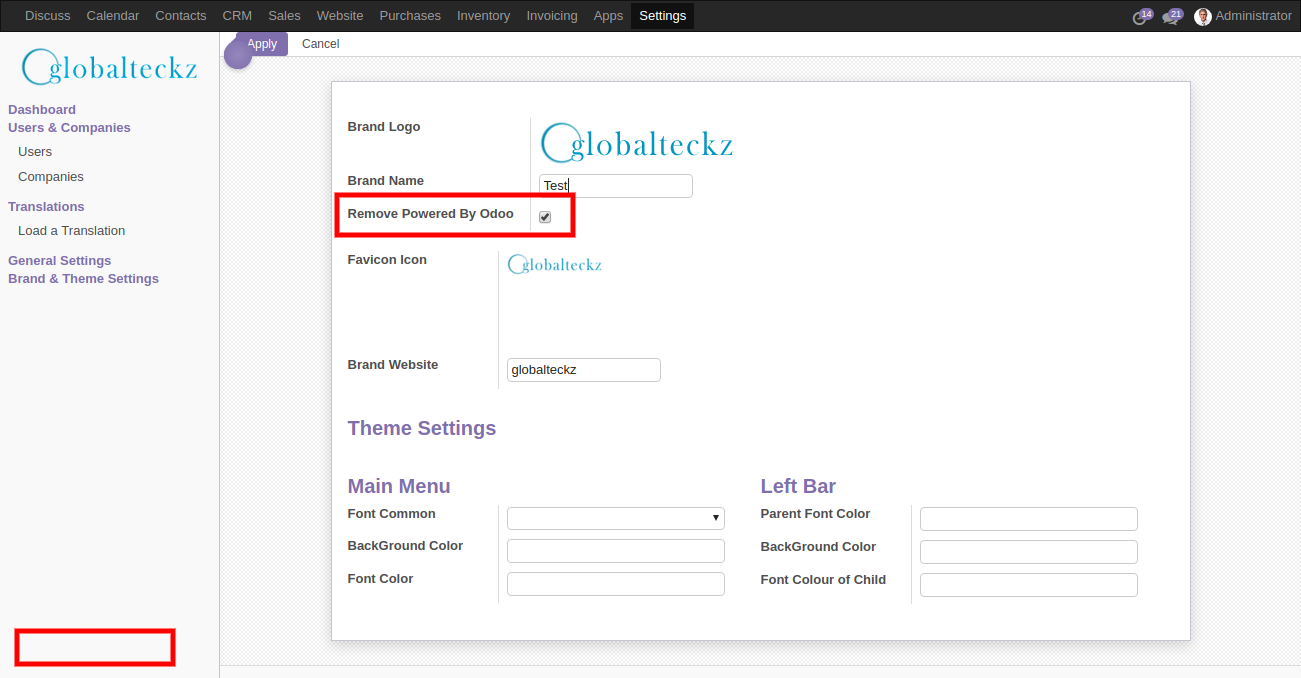1301x678 pixels.
Task: Open Brand & Theme Settings
Action: tap(83, 279)
